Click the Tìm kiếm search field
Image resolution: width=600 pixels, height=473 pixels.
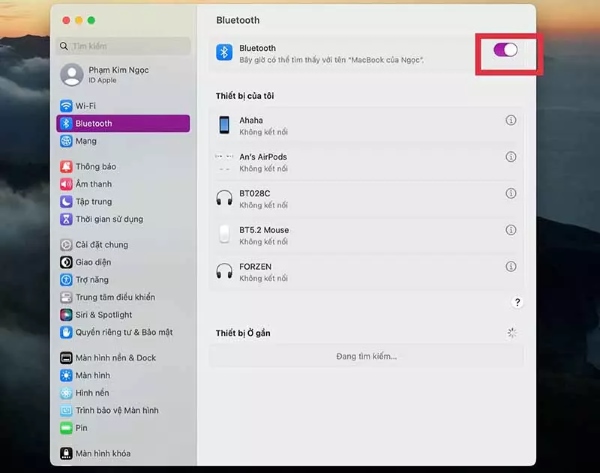(x=123, y=46)
